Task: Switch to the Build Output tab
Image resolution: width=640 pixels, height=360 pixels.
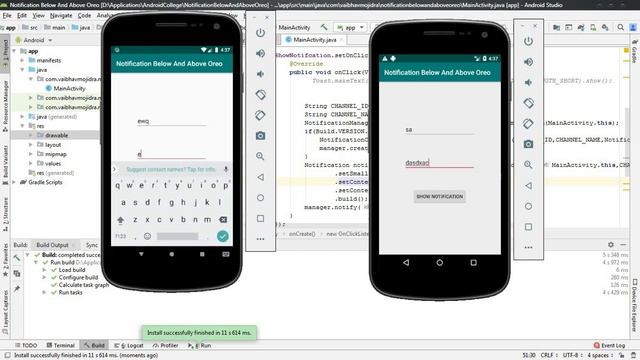Action: tap(52, 245)
